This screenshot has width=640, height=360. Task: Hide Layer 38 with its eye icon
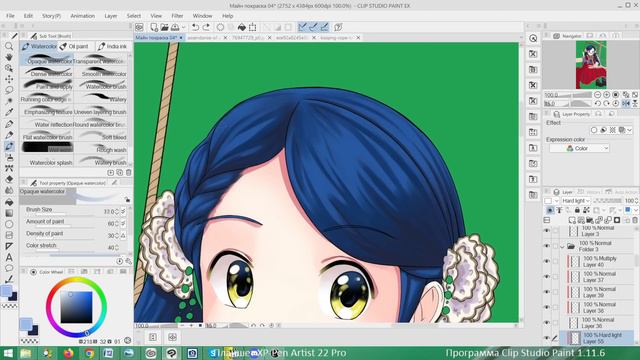click(547, 307)
